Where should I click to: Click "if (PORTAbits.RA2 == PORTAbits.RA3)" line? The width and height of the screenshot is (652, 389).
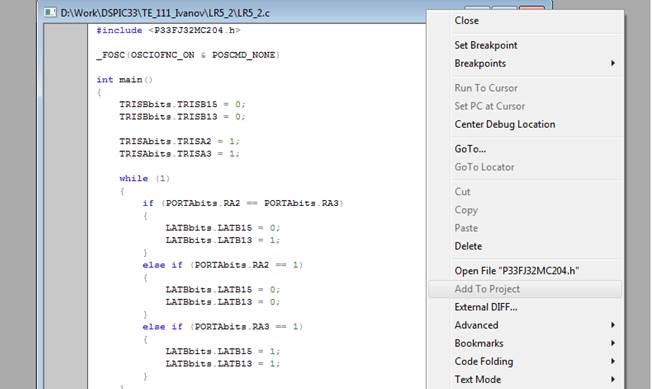[x=243, y=203]
